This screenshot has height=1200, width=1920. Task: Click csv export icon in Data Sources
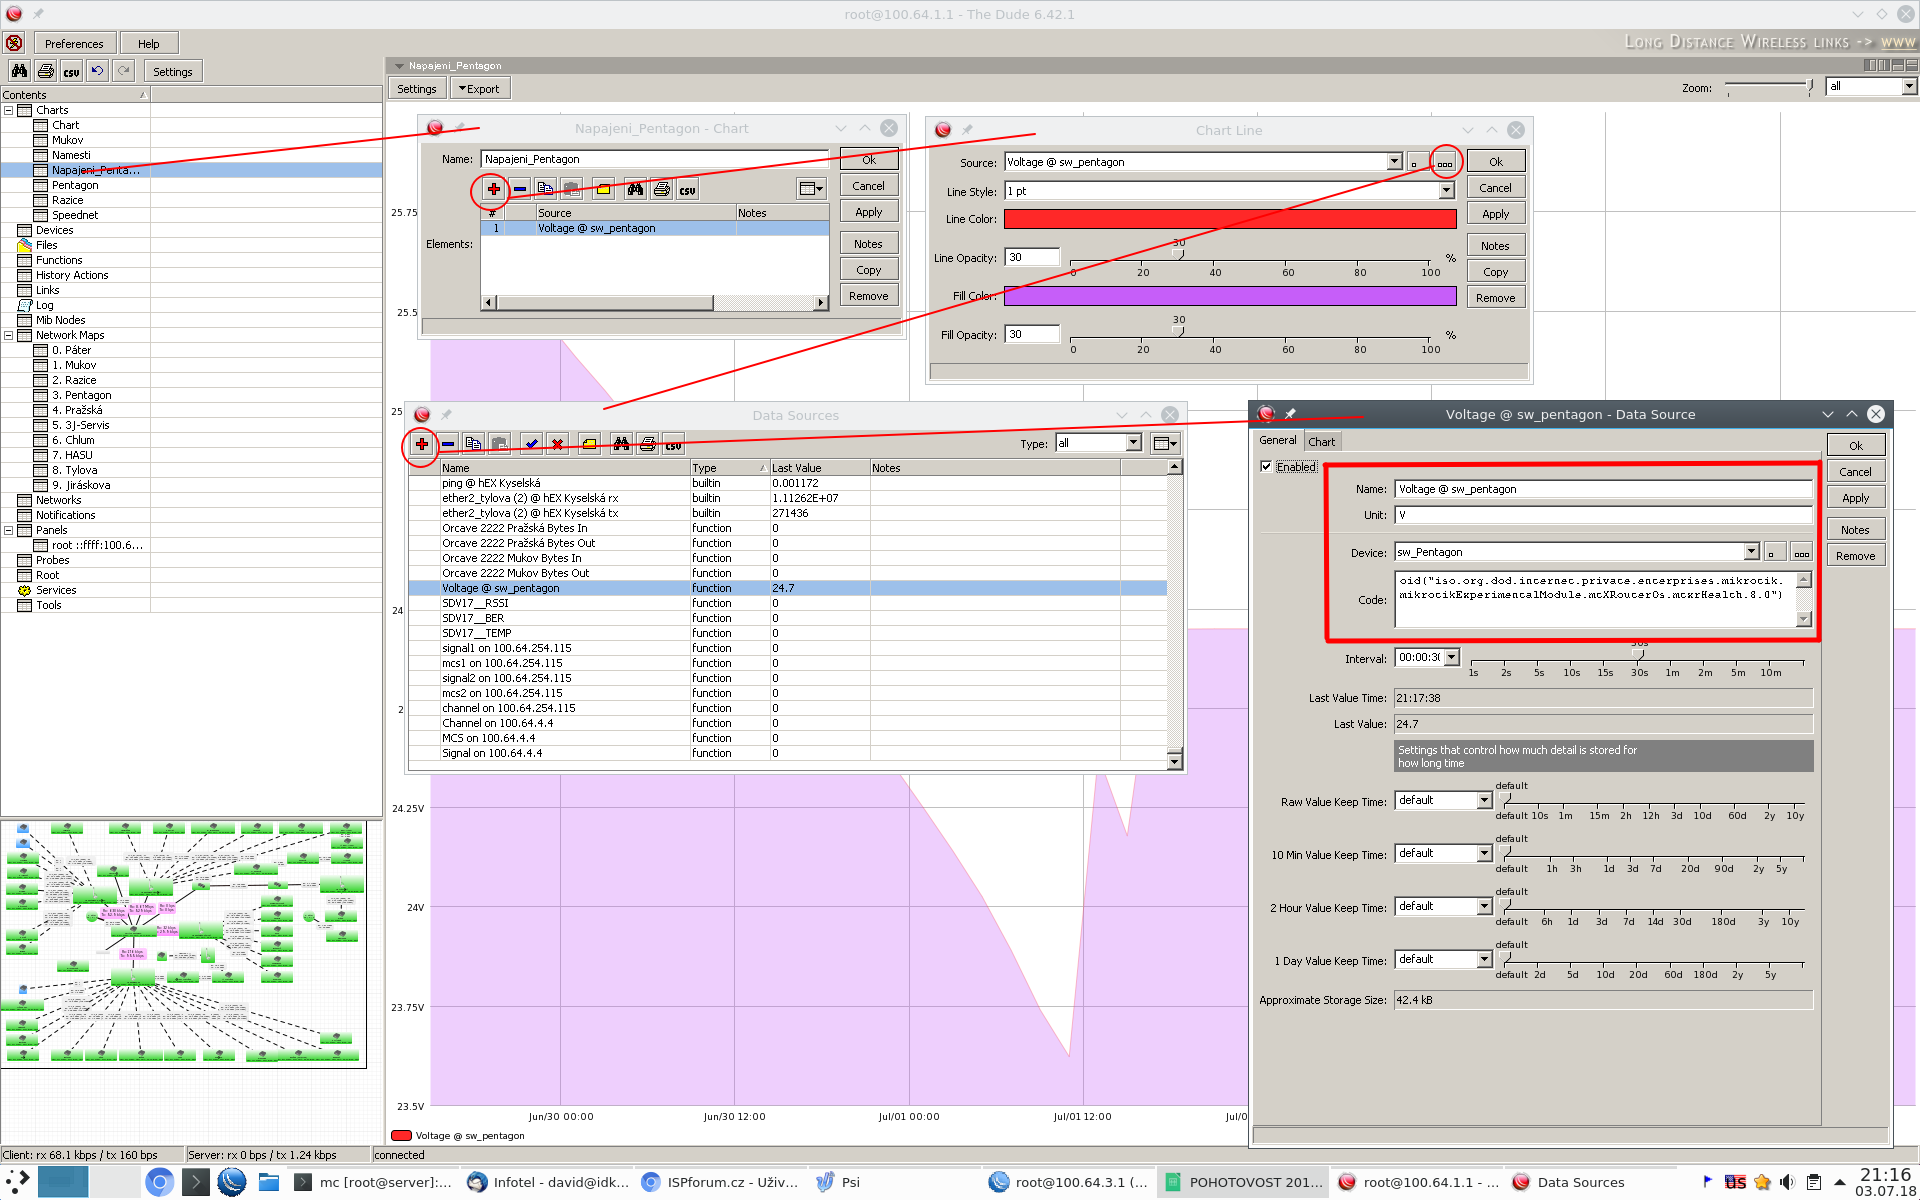pyautogui.click(x=674, y=444)
